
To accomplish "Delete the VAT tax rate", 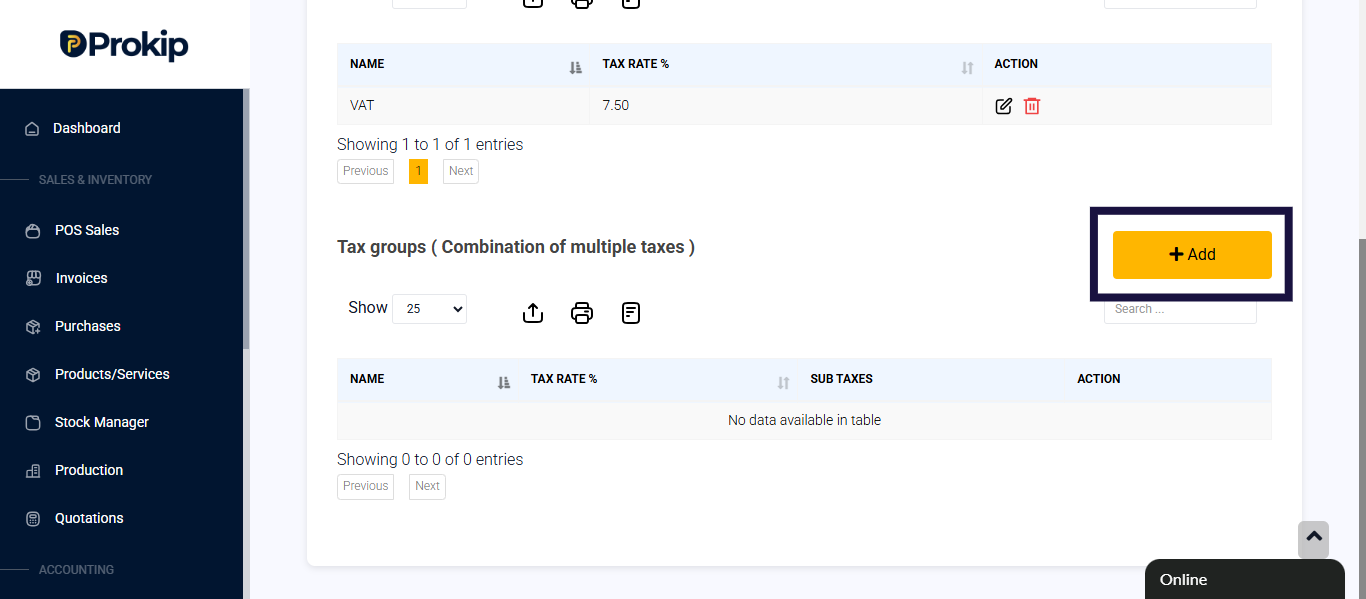I will tap(1032, 105).
